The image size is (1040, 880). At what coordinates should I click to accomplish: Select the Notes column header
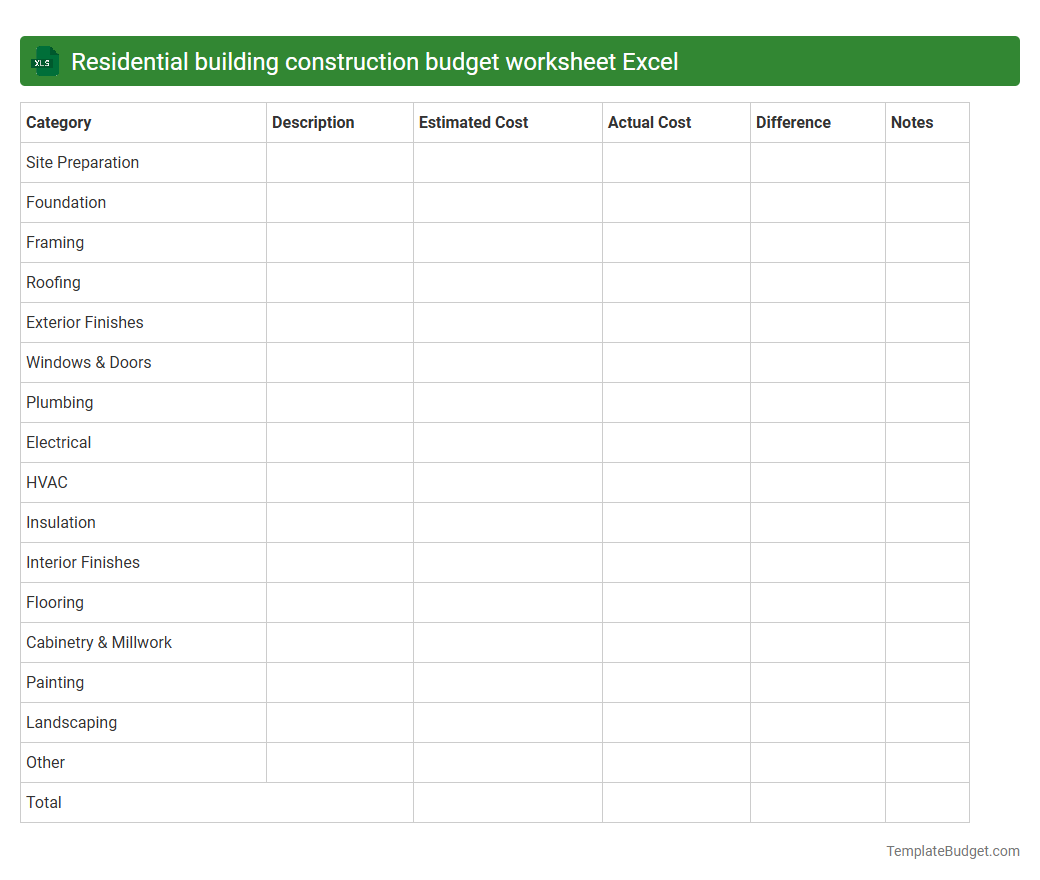[x=911, y=122]
